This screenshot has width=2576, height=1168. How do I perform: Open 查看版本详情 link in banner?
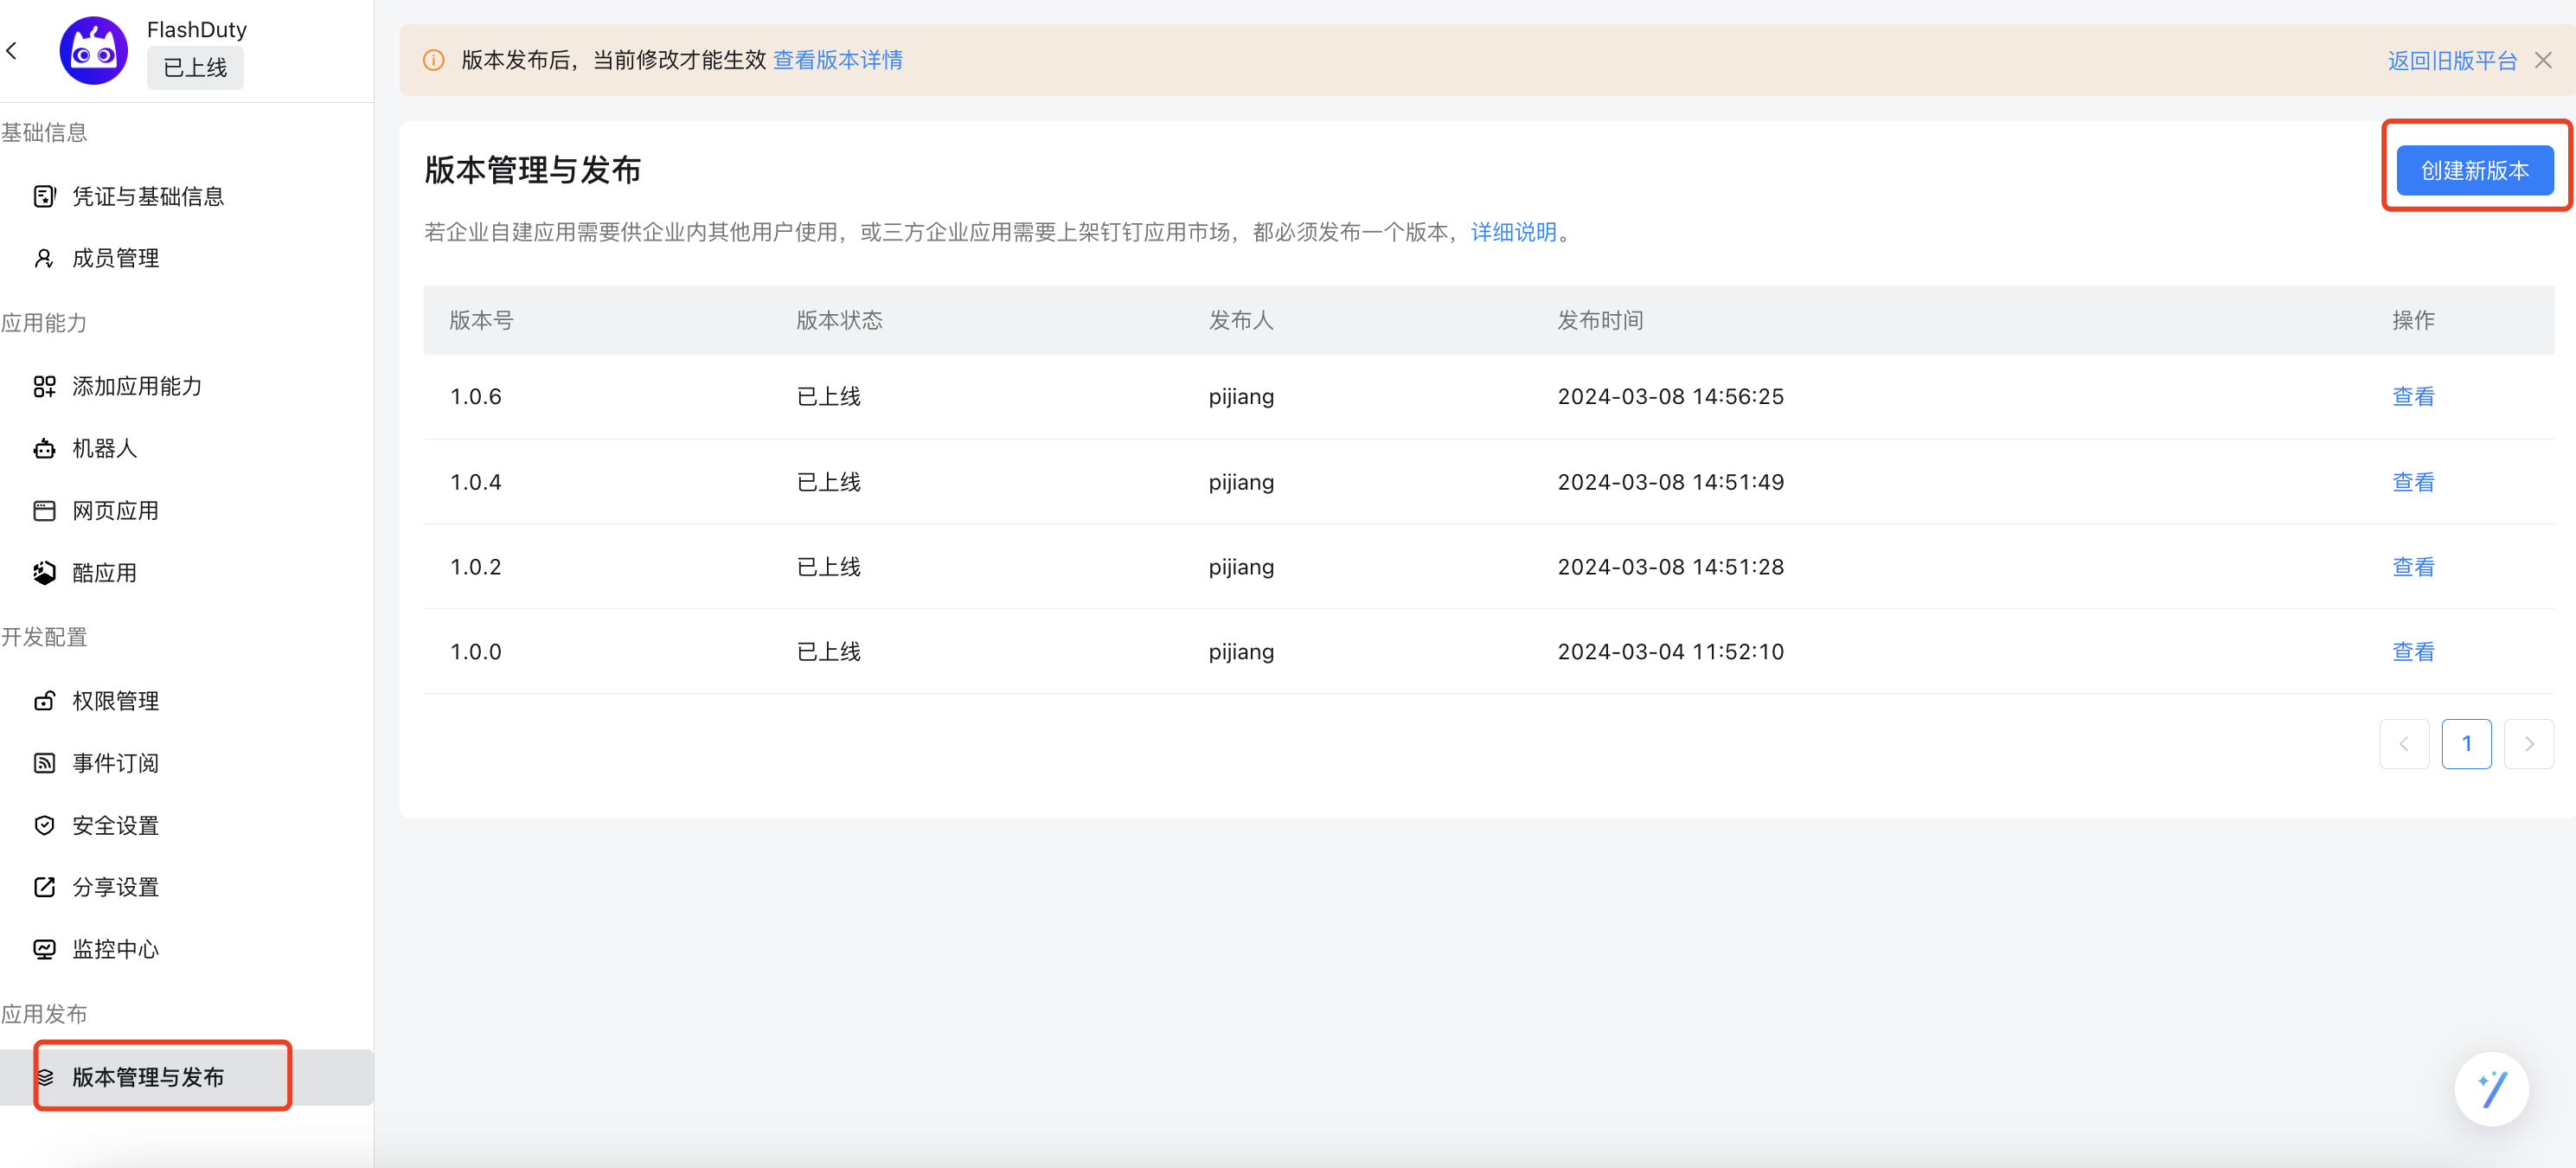(x=838, y=60)
